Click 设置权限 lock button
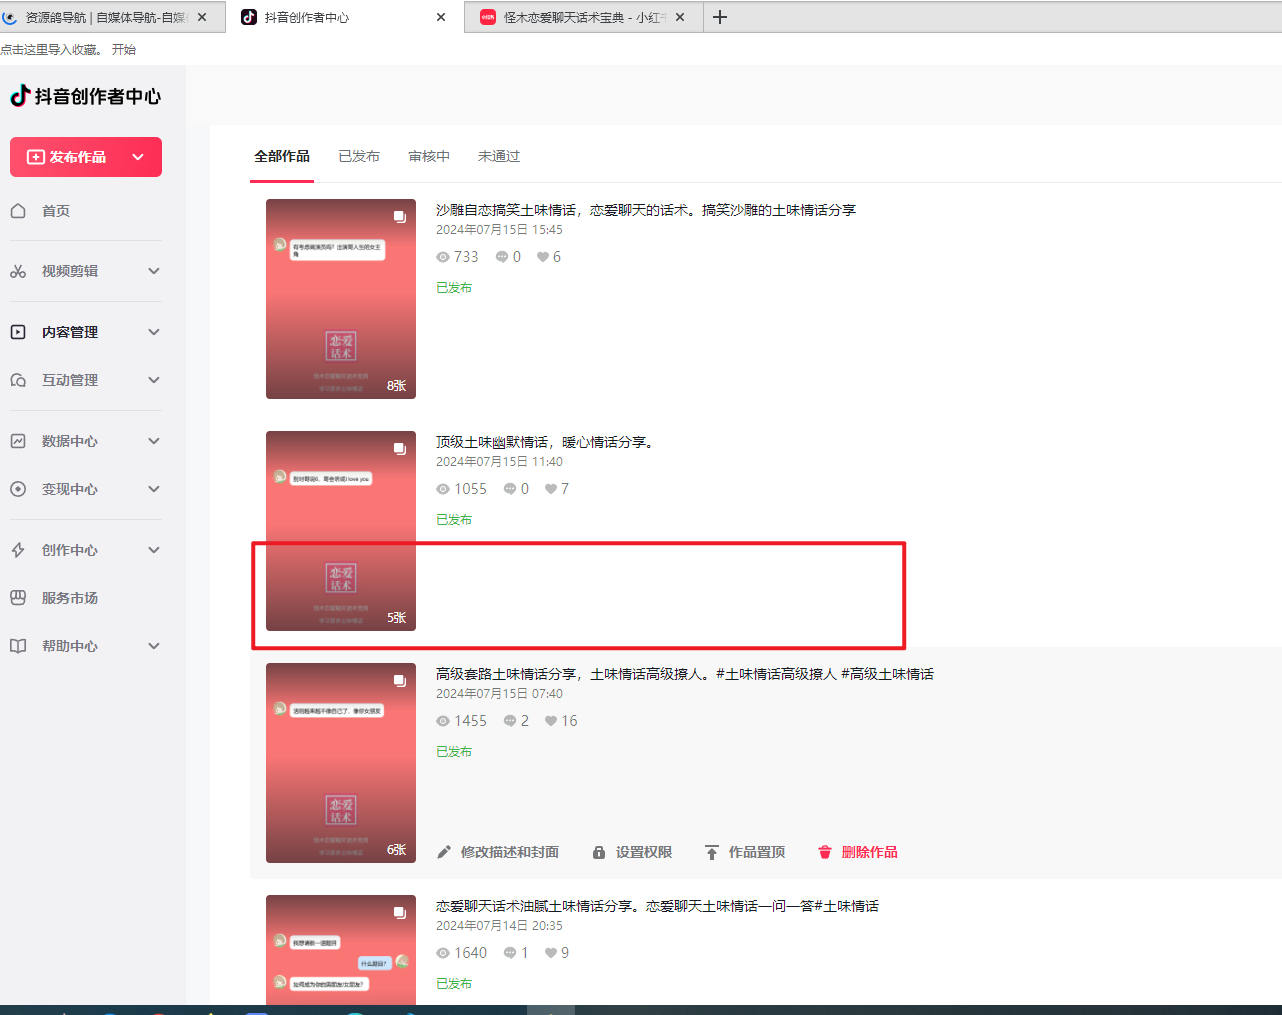This screenshot has width=1282, height=1015. click(x=632, y=852)
